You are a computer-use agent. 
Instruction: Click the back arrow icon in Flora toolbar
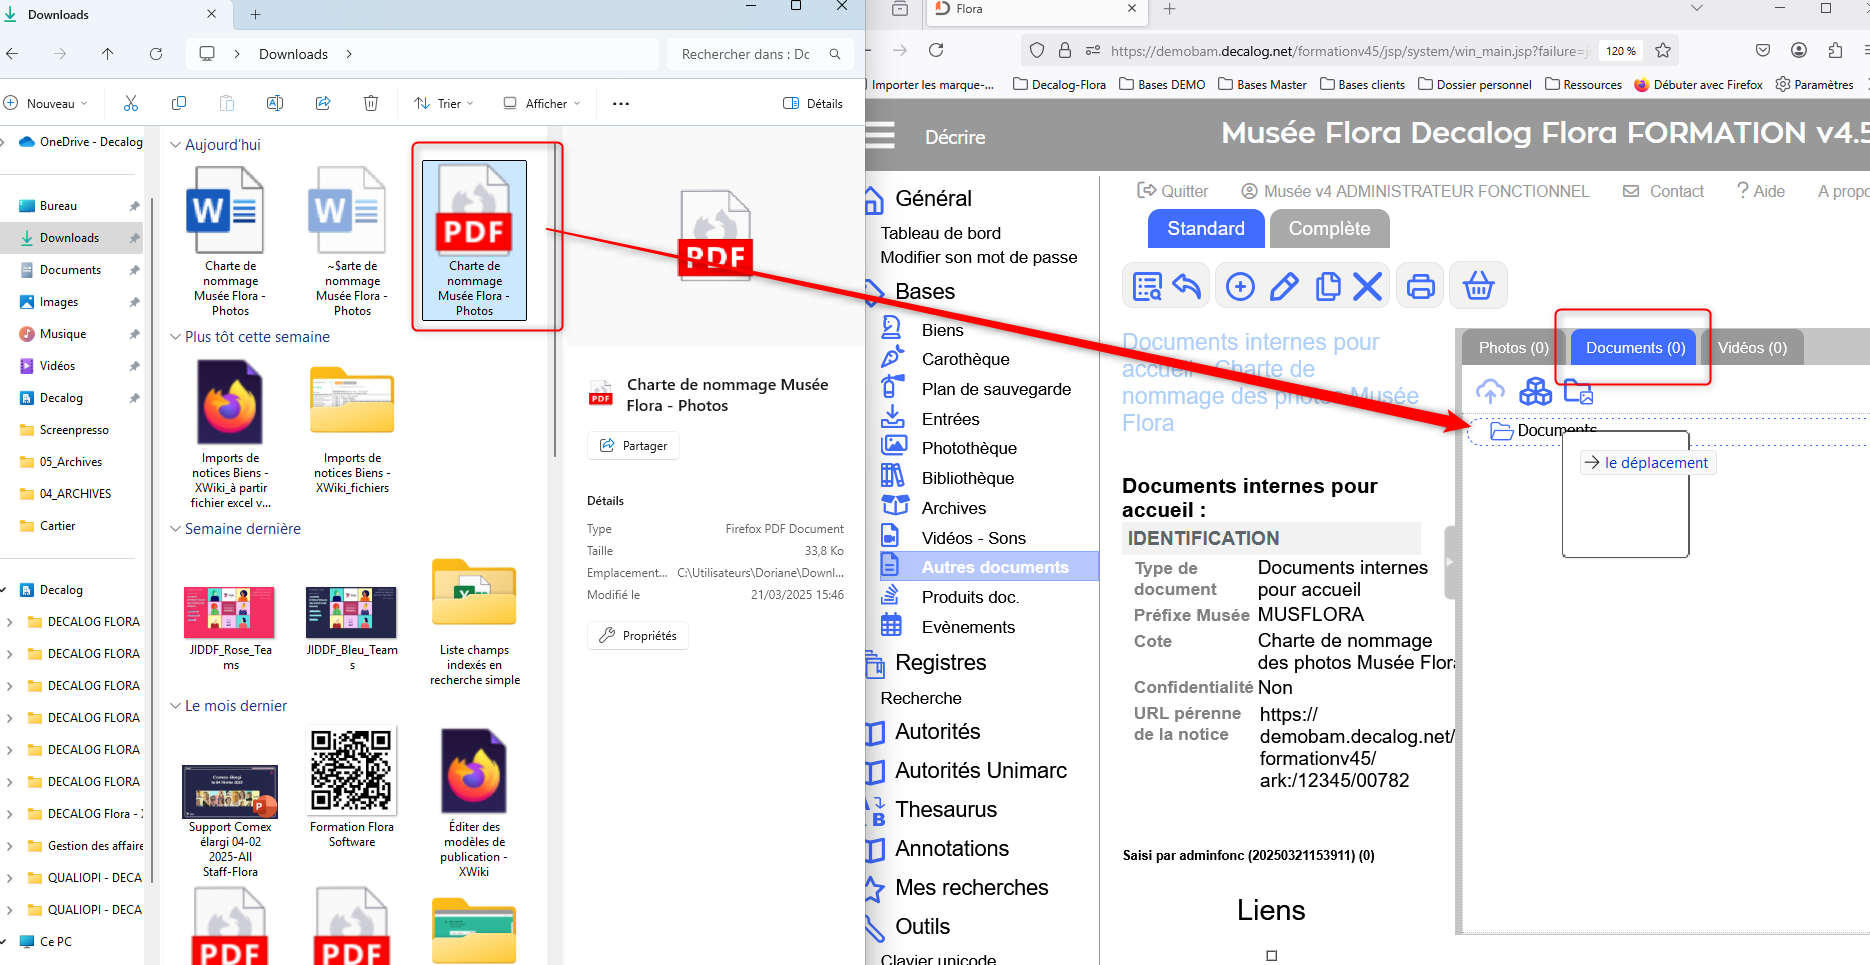(1187, 287)
